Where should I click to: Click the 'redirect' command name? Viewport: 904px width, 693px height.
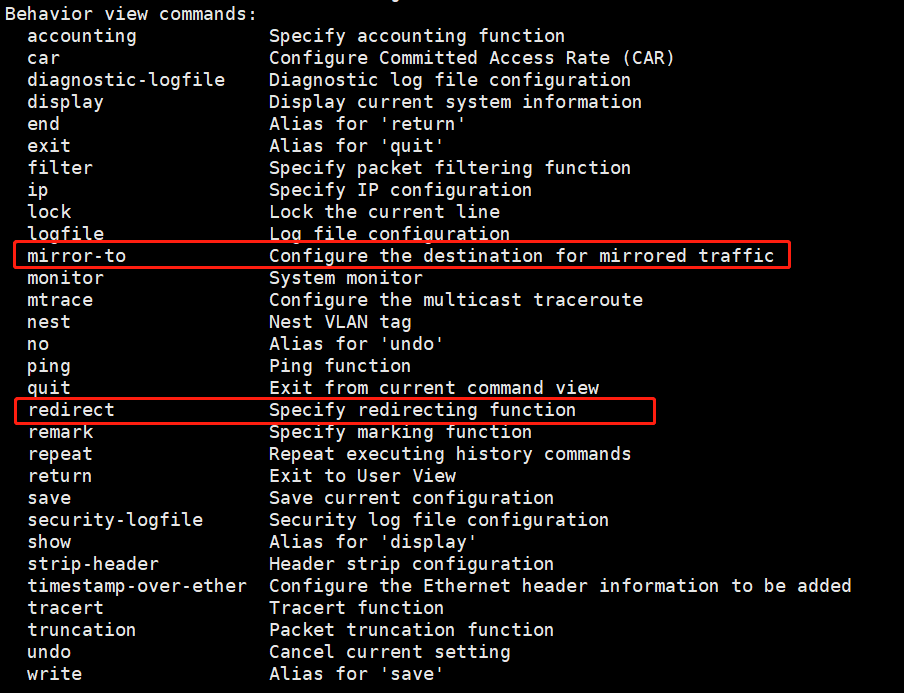coord(71,410)
